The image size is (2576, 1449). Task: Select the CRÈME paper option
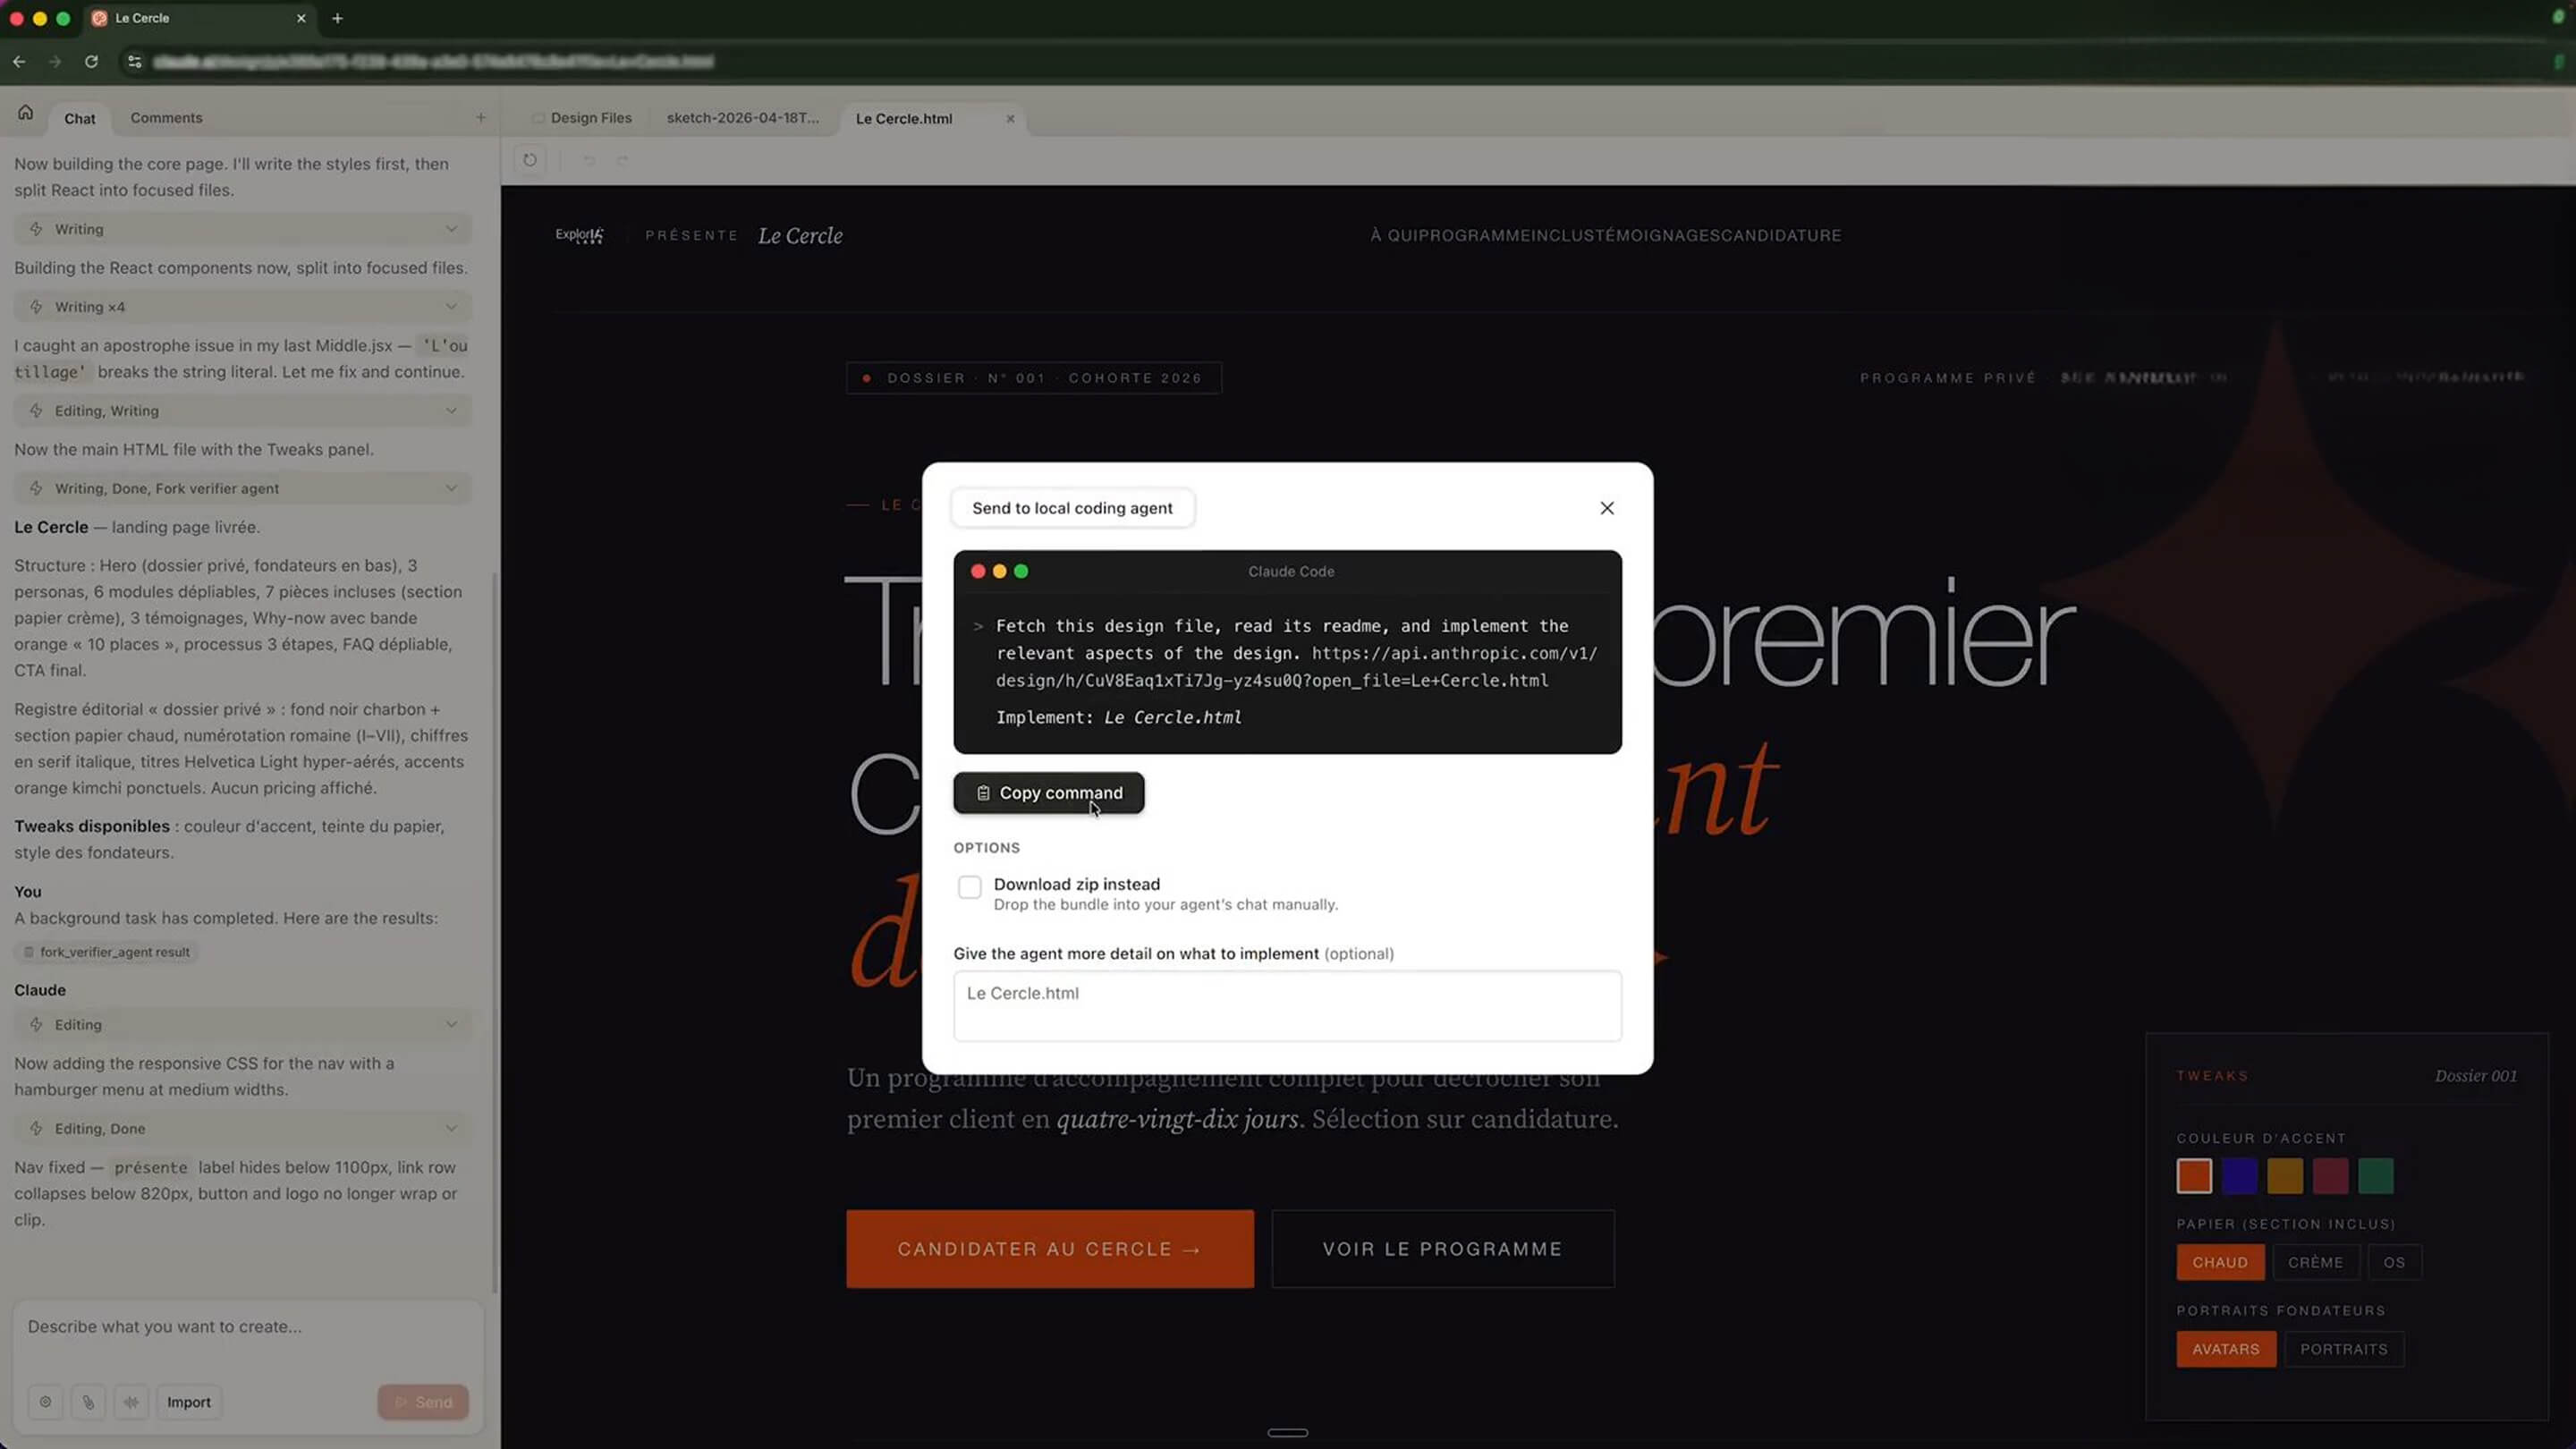2315,1262
